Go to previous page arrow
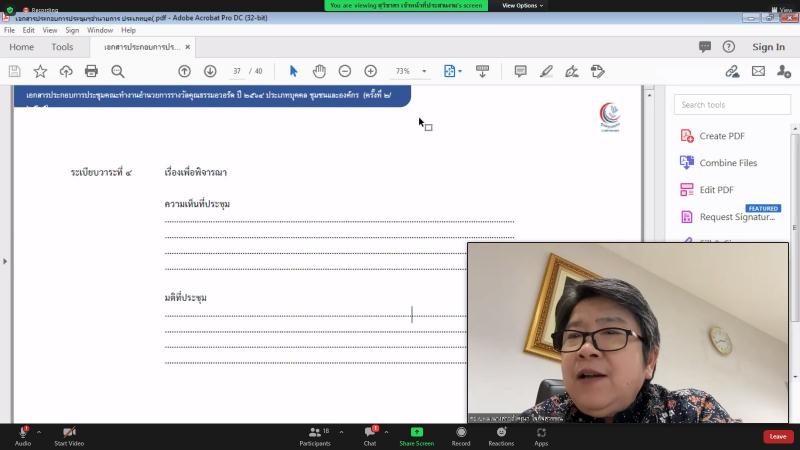Screen dimensions: 800x450 click(x=184, y=71)
